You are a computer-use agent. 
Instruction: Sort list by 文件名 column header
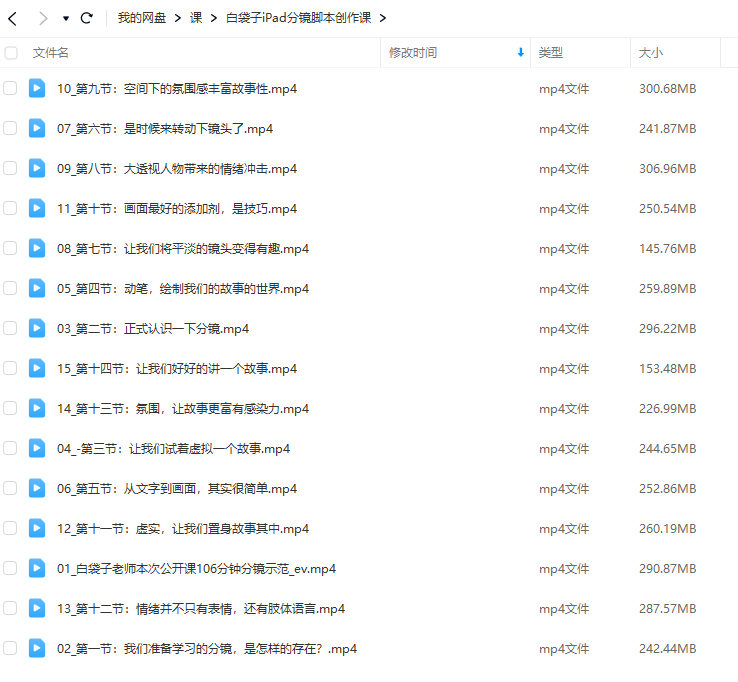tap(51, 52)
